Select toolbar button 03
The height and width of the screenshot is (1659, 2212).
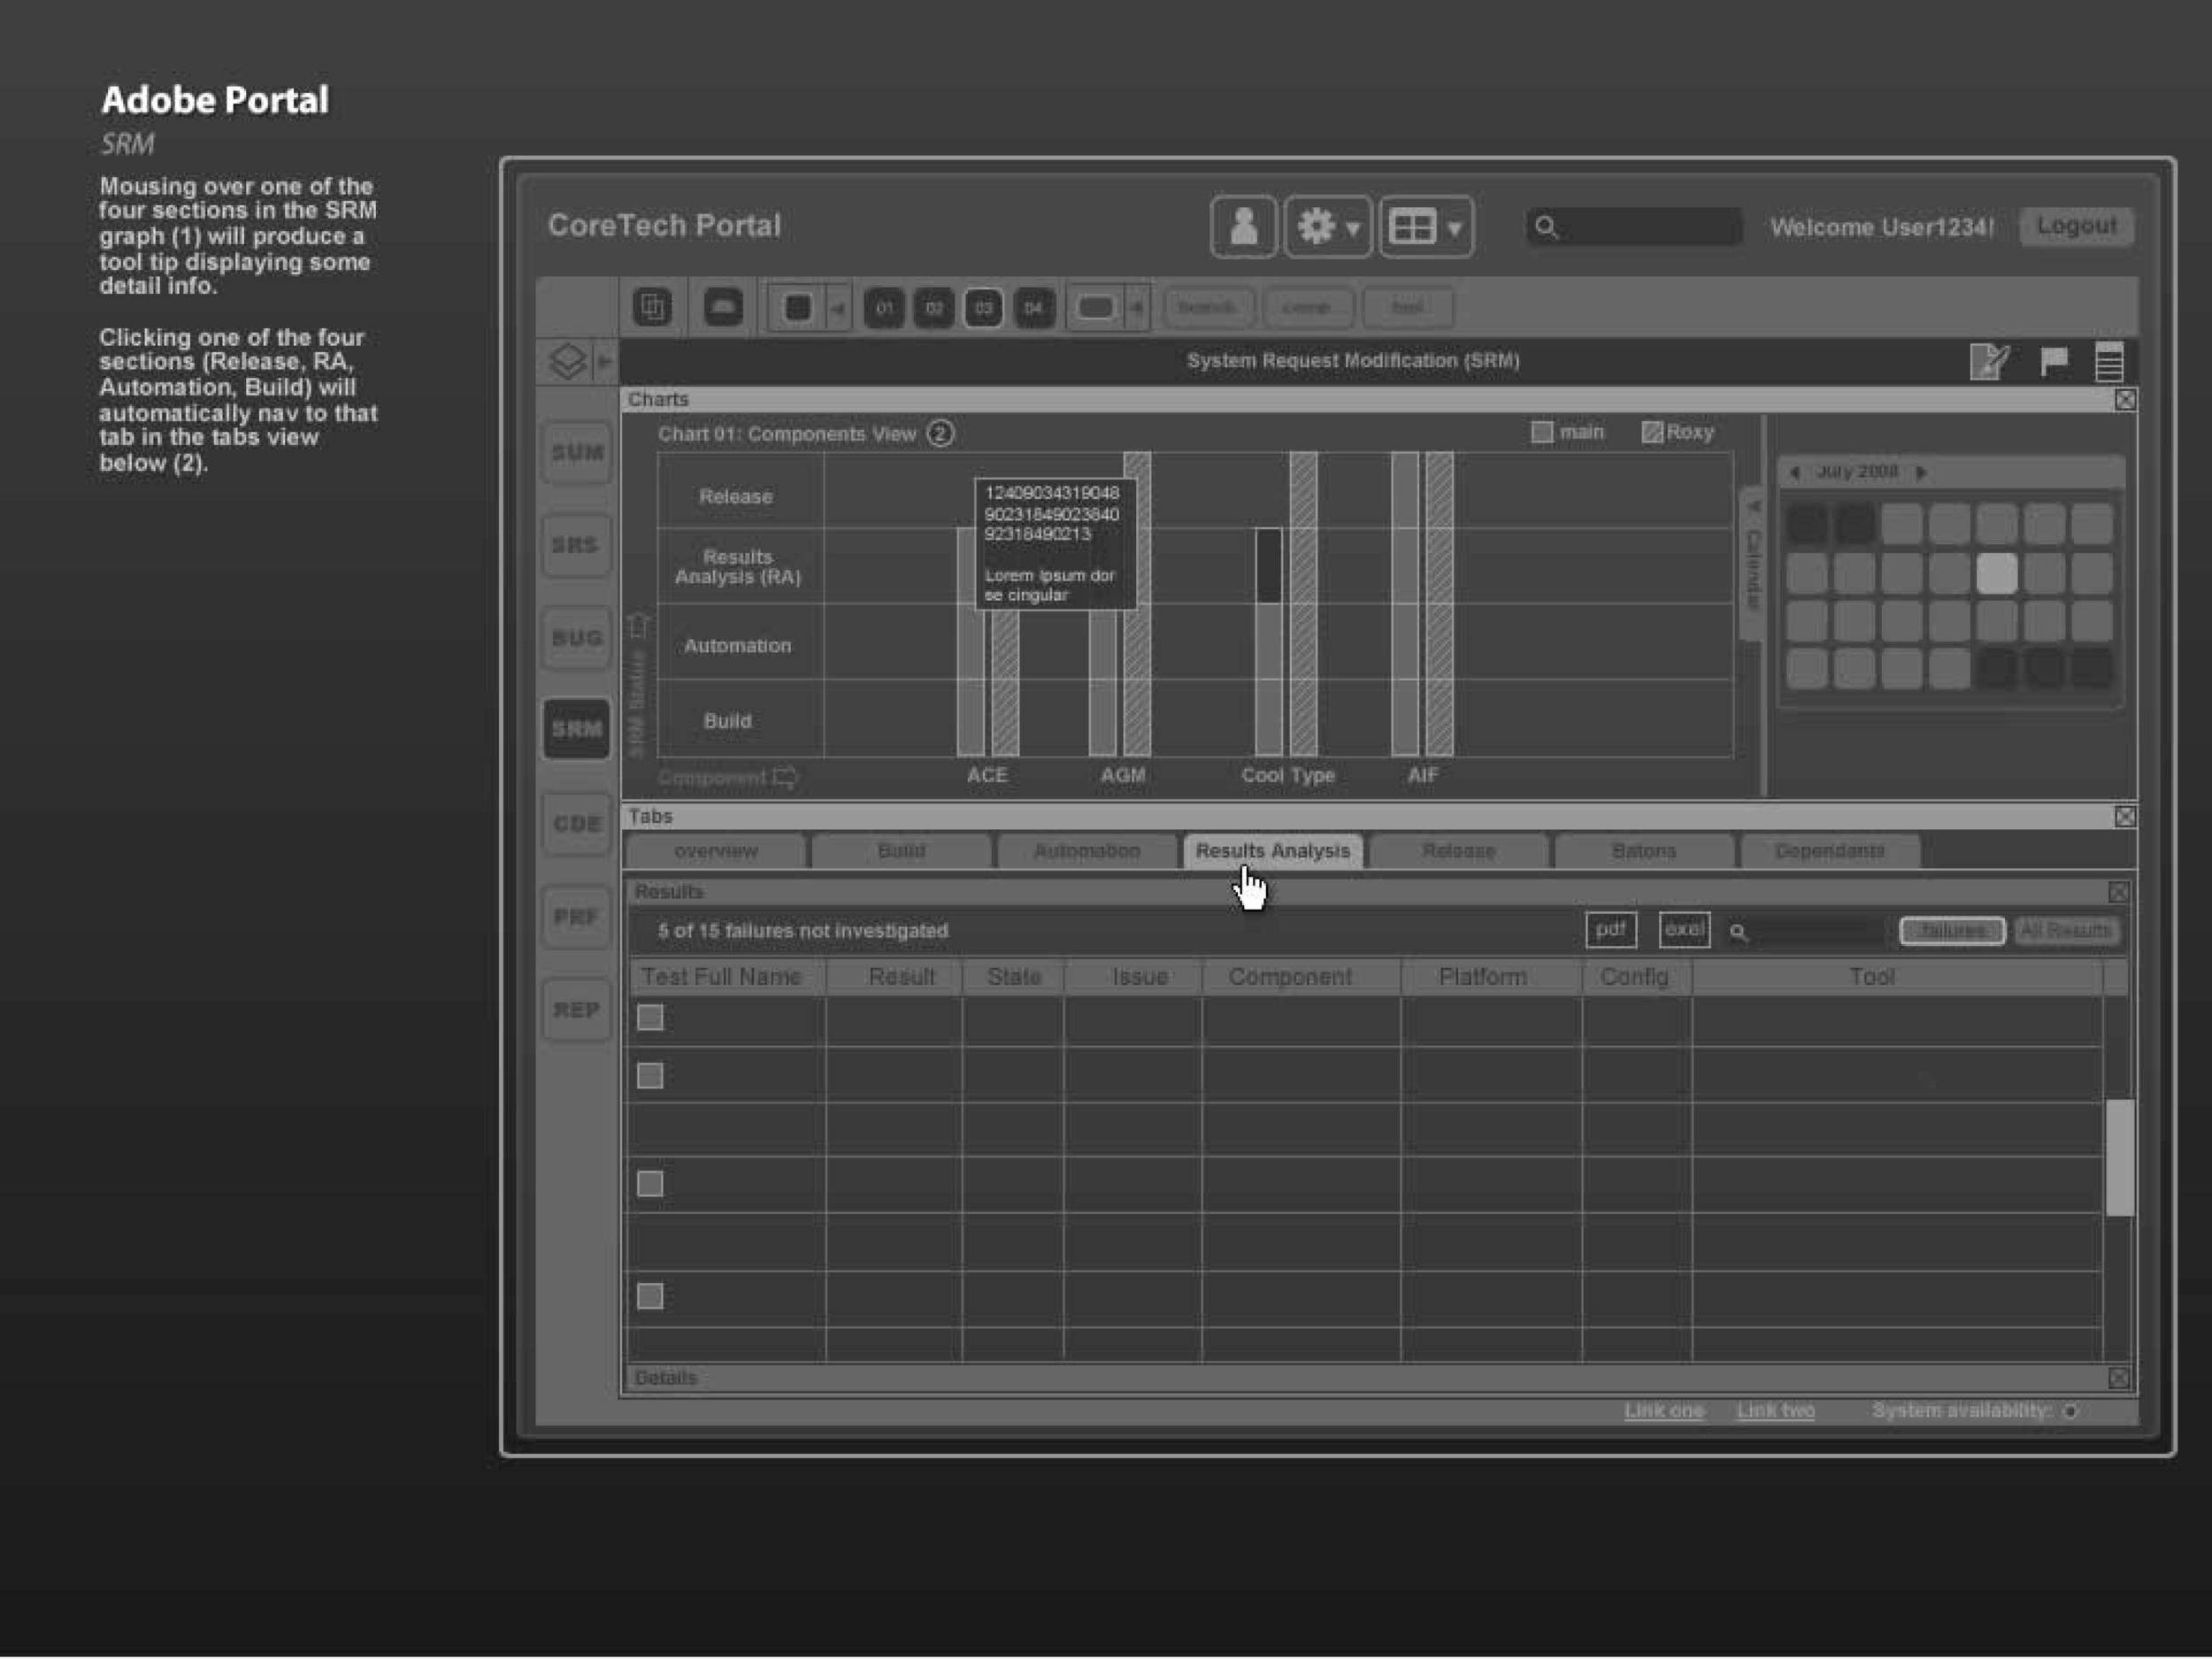pyautogui.click(x=984, y=308)
